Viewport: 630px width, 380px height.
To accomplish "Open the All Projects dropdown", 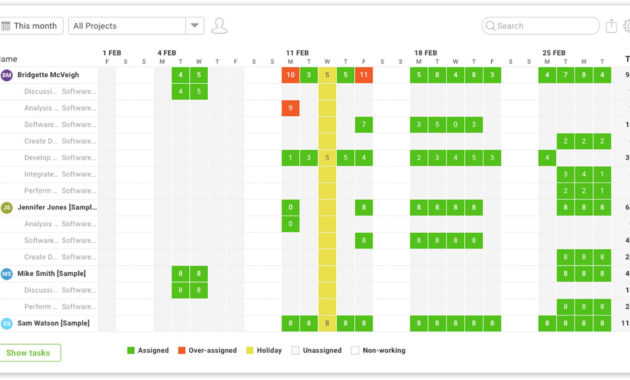I will [136, 26].
